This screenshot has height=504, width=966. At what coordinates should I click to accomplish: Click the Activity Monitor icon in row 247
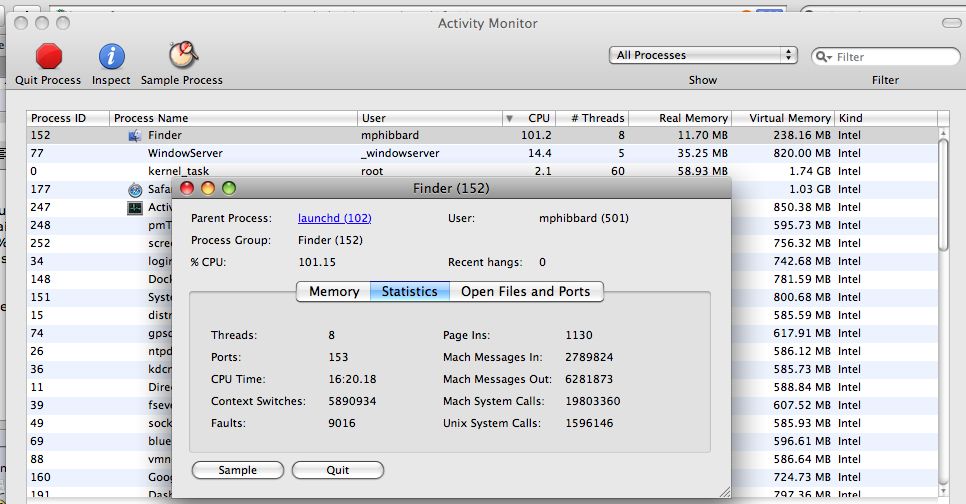point(135,208)
